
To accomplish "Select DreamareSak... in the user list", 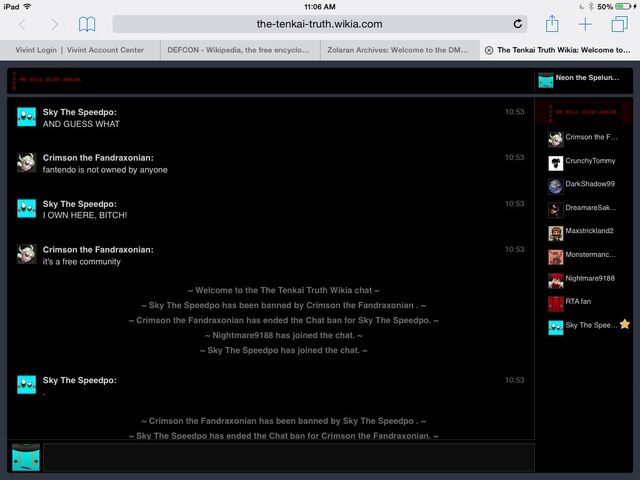I will [584, 210].
